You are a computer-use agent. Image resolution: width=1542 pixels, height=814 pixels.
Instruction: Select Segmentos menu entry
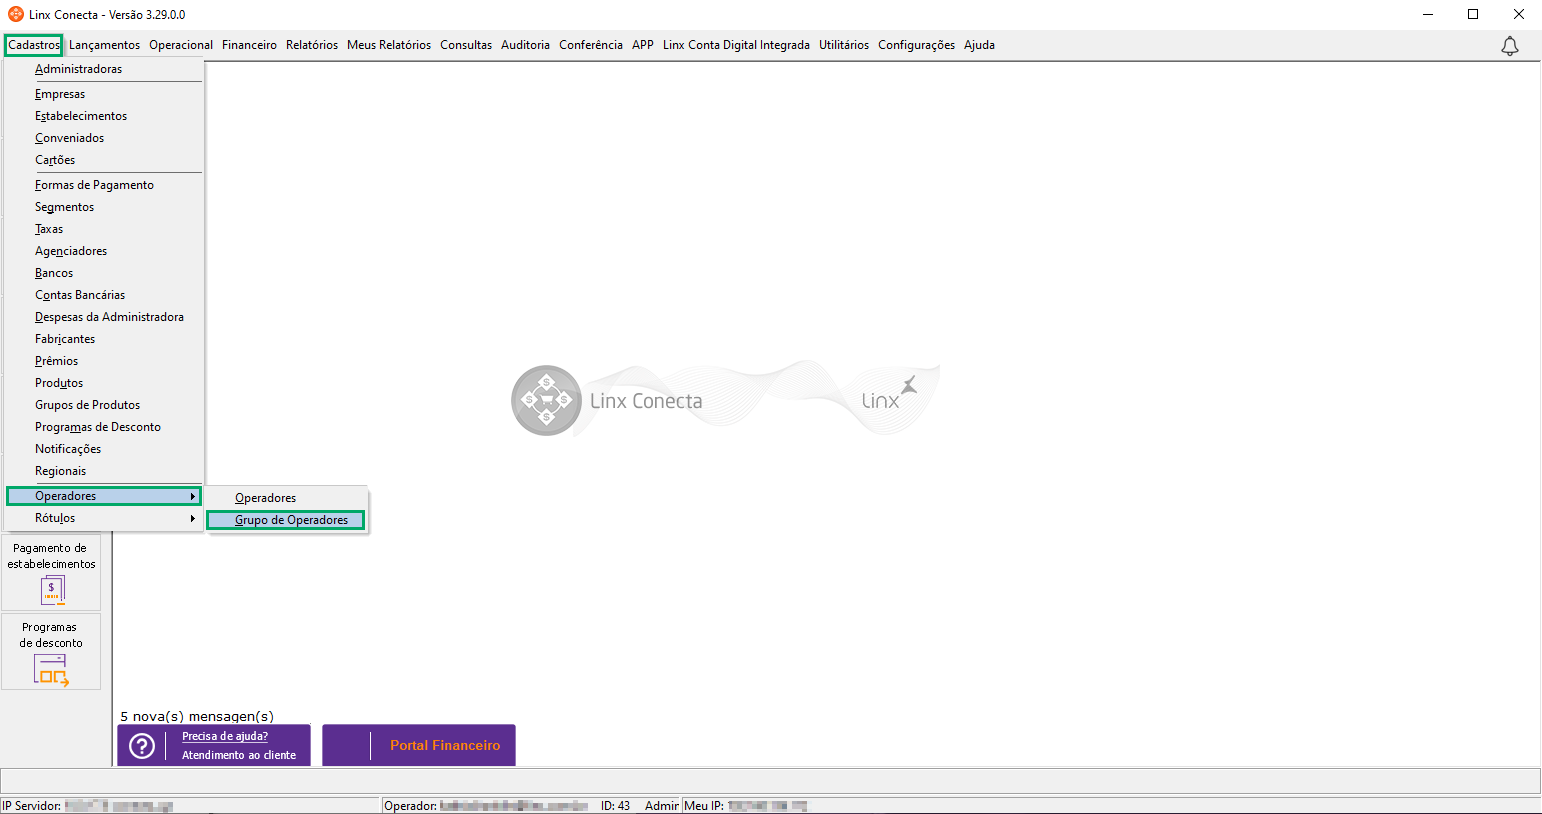point(104,207)
